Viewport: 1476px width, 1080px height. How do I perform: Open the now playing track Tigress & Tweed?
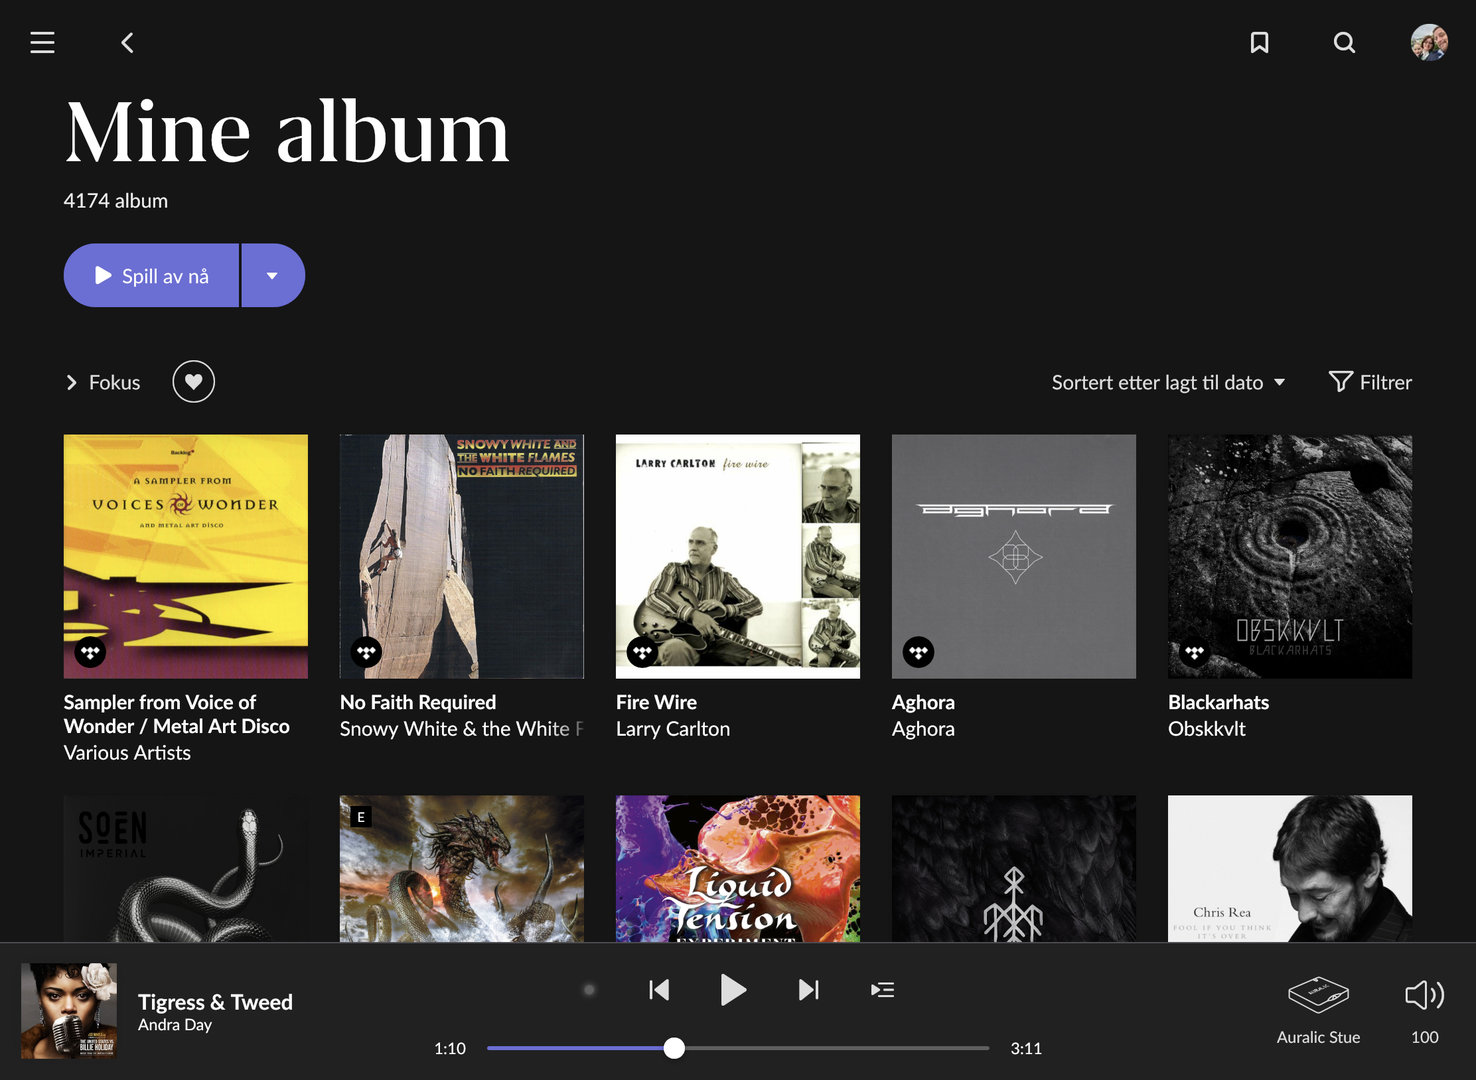pos(215,1002)
